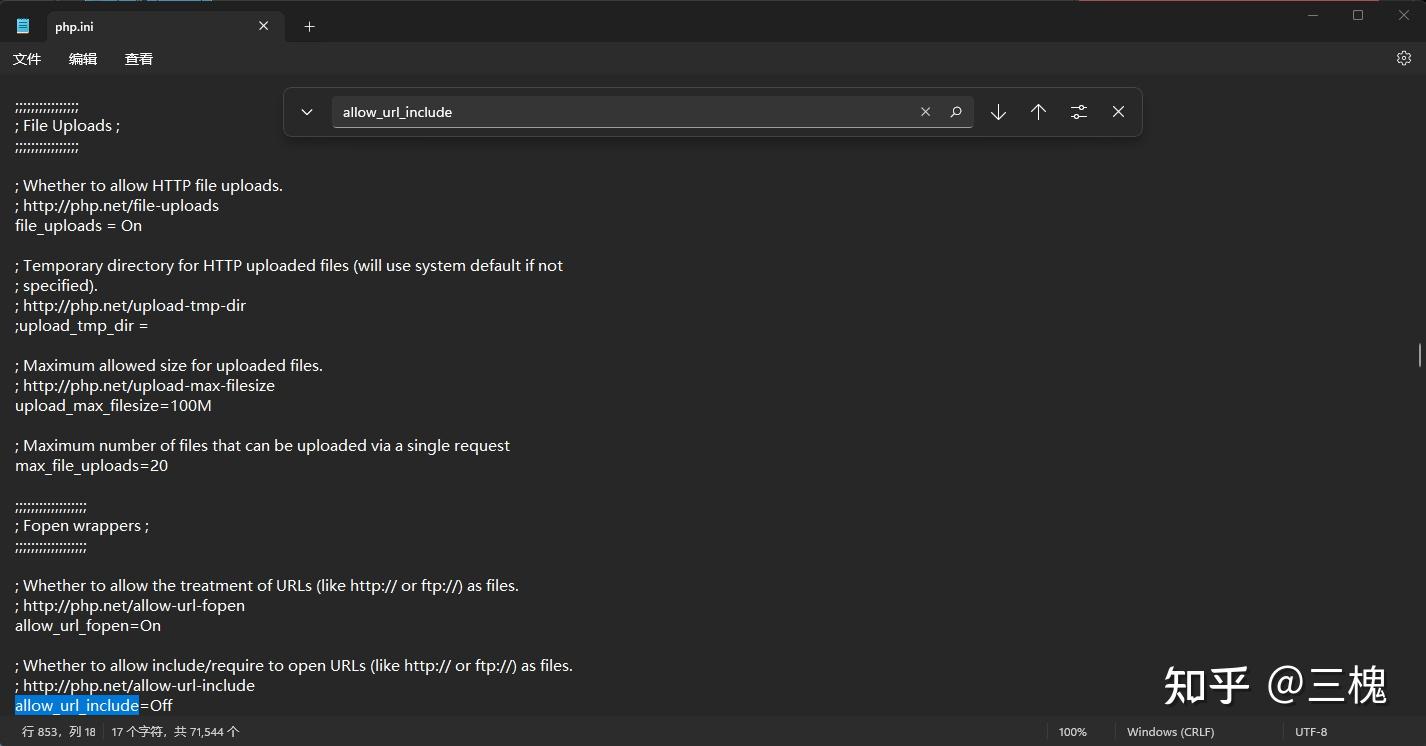Viewport: 1426px width, 746px height.
Task: Find next match with down arrow
Action: coord(998,112)
